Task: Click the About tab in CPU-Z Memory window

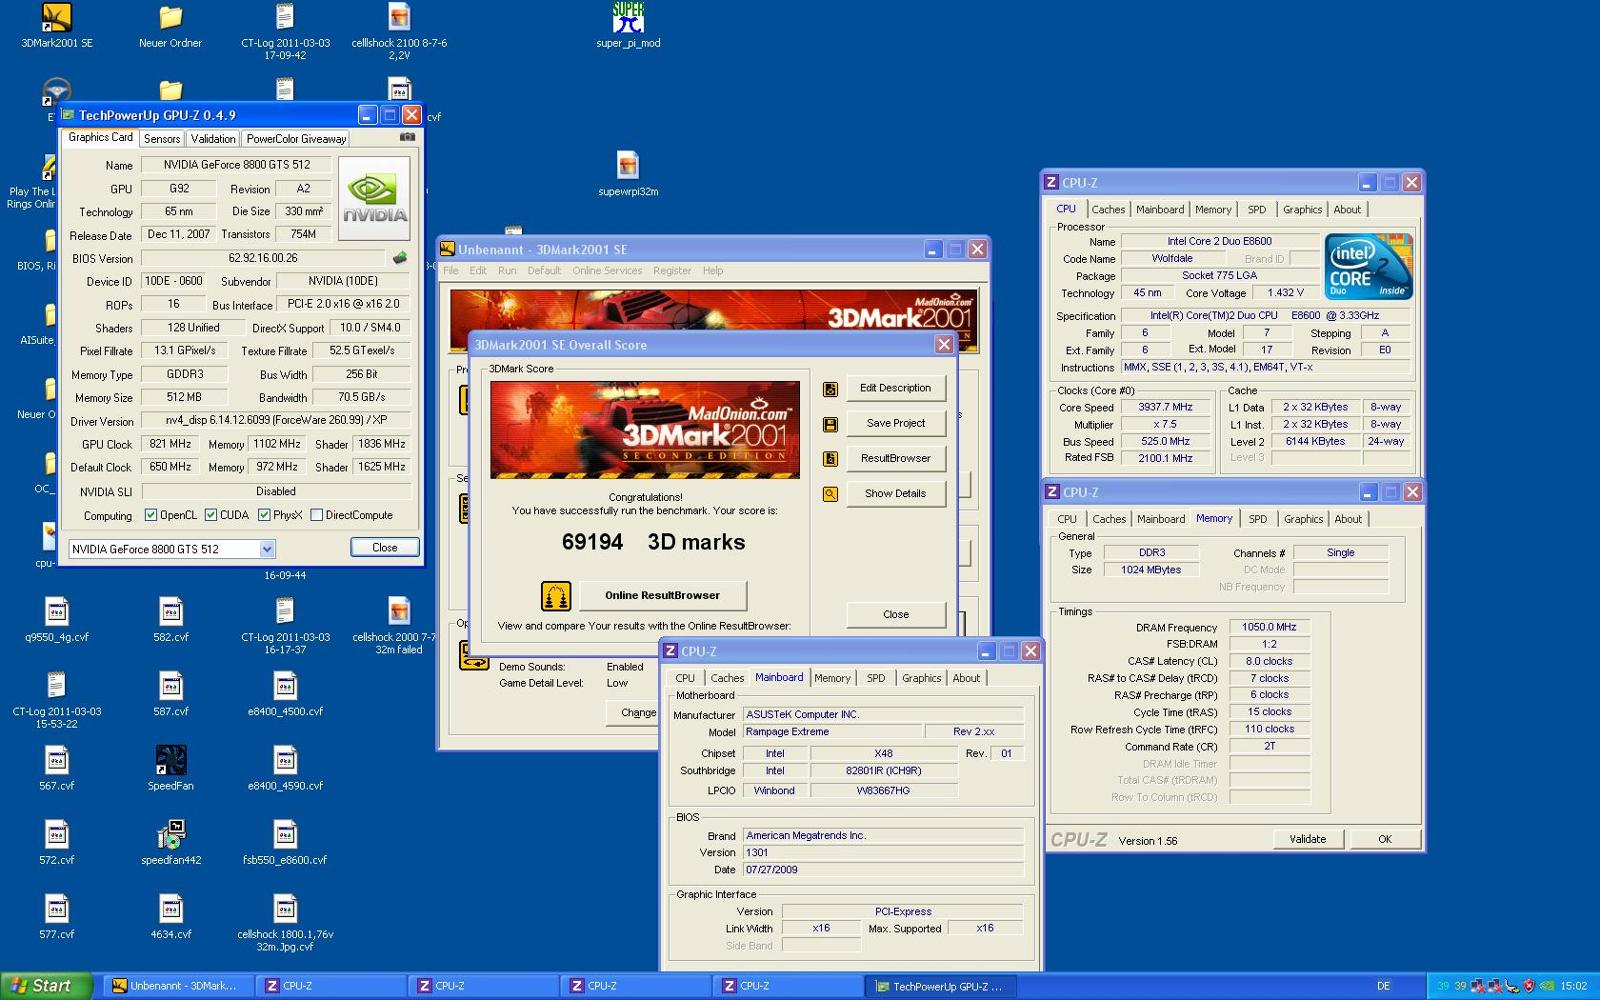Action: tap(1348, 519)
